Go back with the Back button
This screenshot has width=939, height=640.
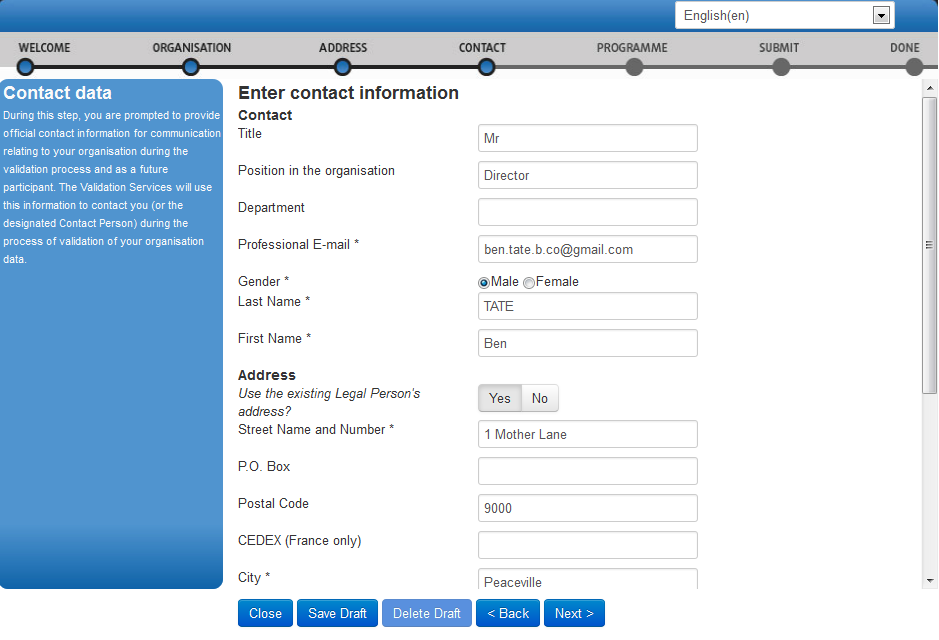tap(508, 613)
